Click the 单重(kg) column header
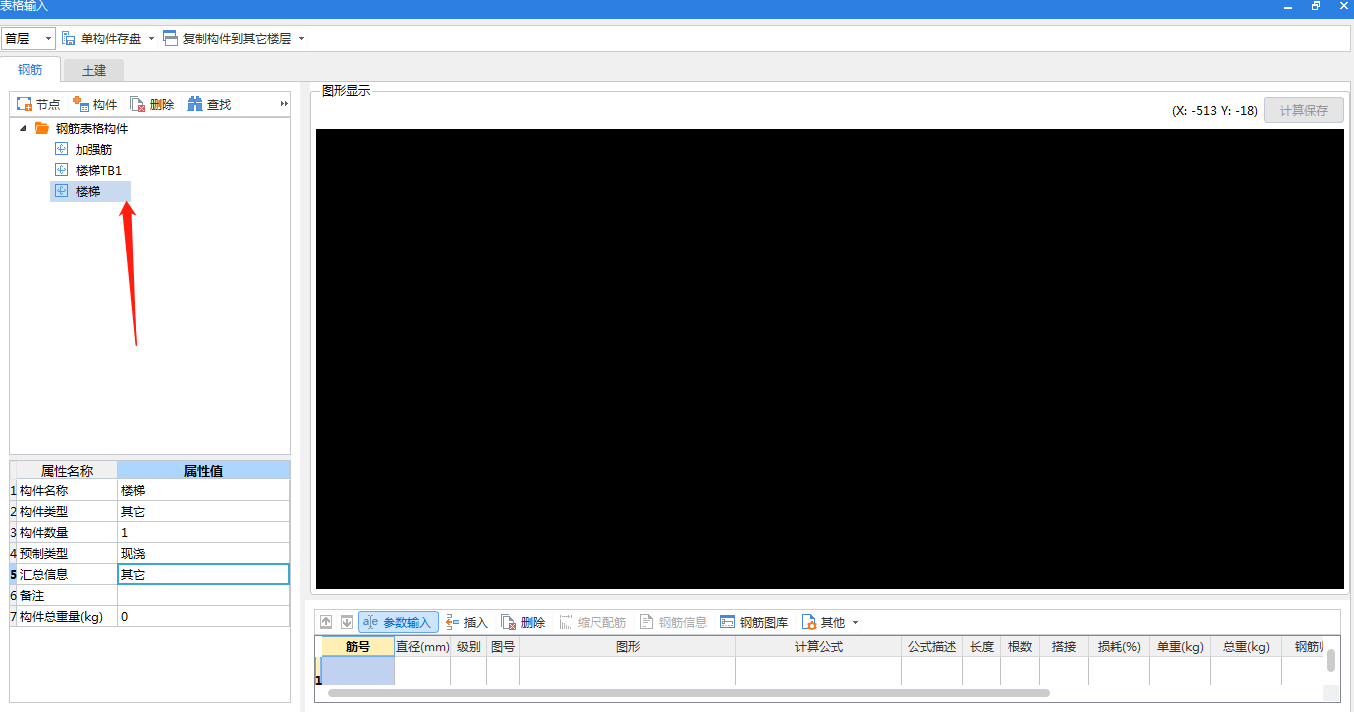Image resolution: width=1354 pixels, height=712 pixels. point(1180,647)
